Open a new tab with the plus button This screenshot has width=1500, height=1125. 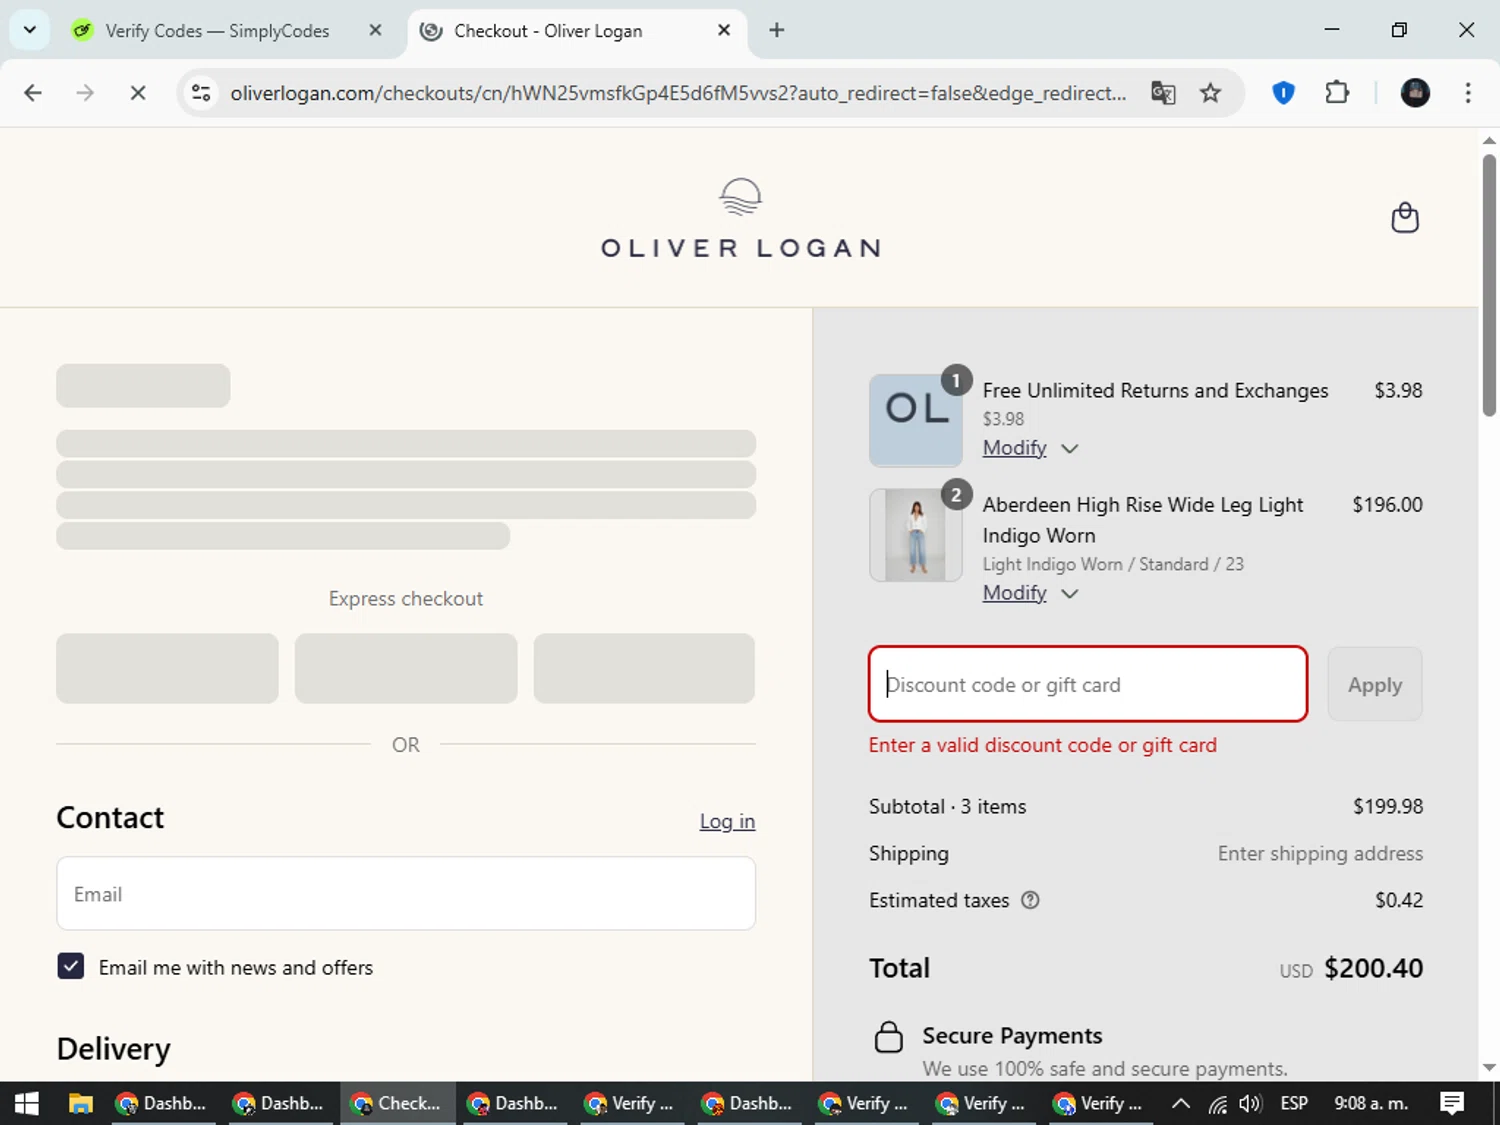tap(777, 30)
